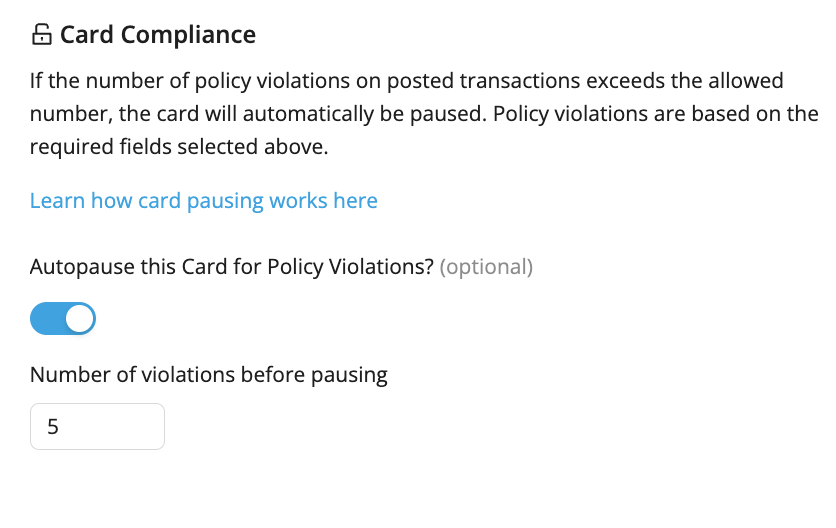Viewport: 836px width, 528px height.
Task: Click the Autopause this Card for Policy Violations label
Action: point(232,267)
